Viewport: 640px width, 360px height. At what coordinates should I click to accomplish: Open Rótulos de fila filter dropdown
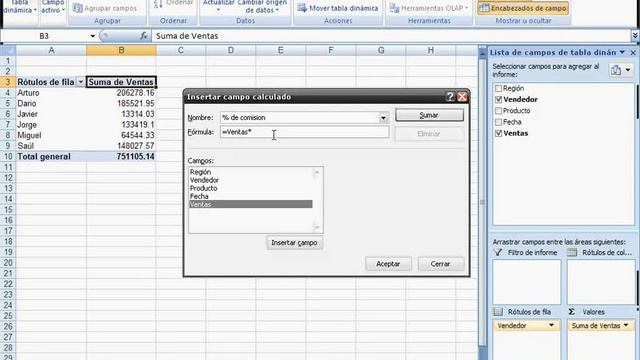[x=80, y=82]
